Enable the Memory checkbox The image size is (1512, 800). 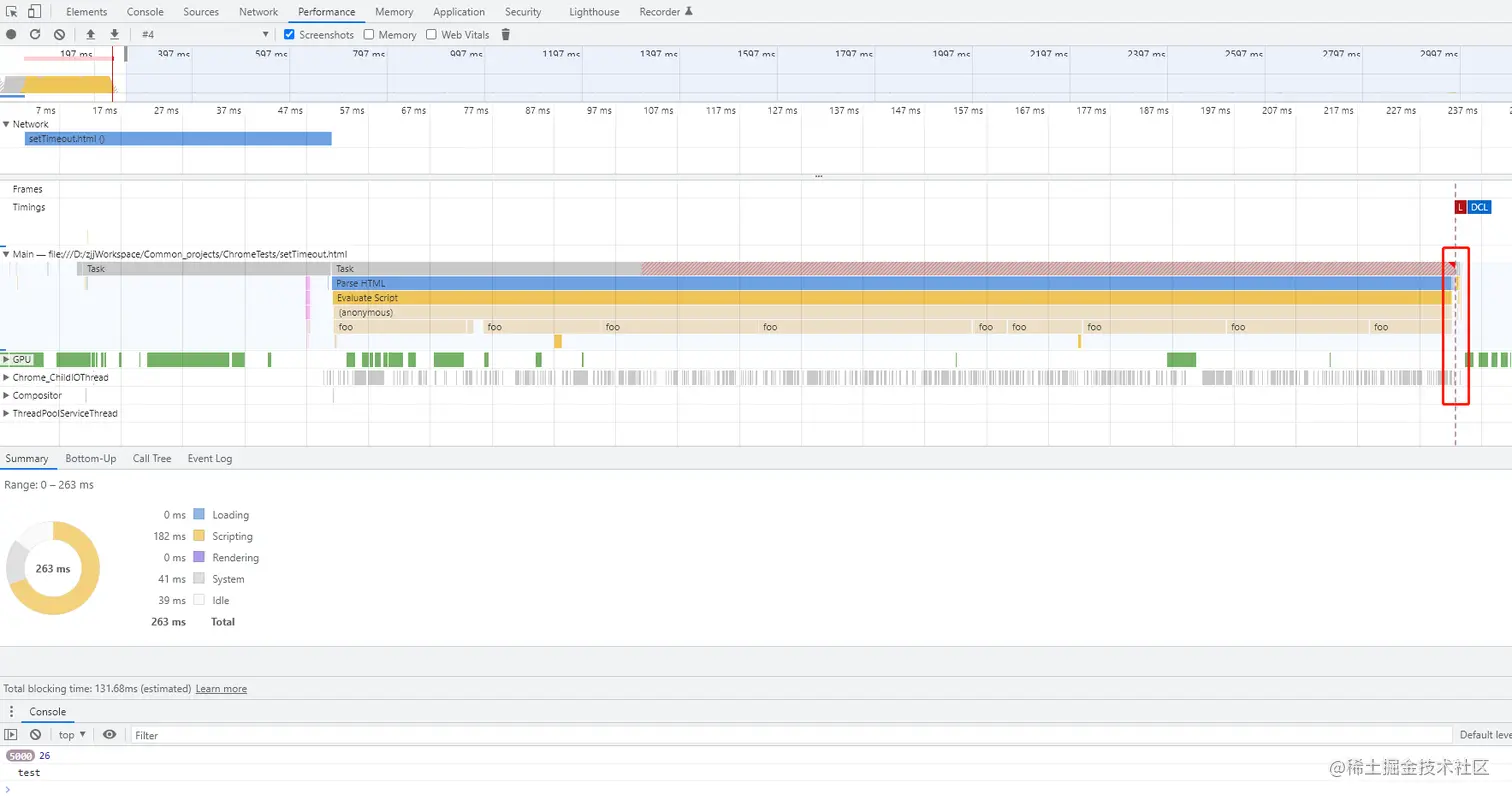pos(369,34)
